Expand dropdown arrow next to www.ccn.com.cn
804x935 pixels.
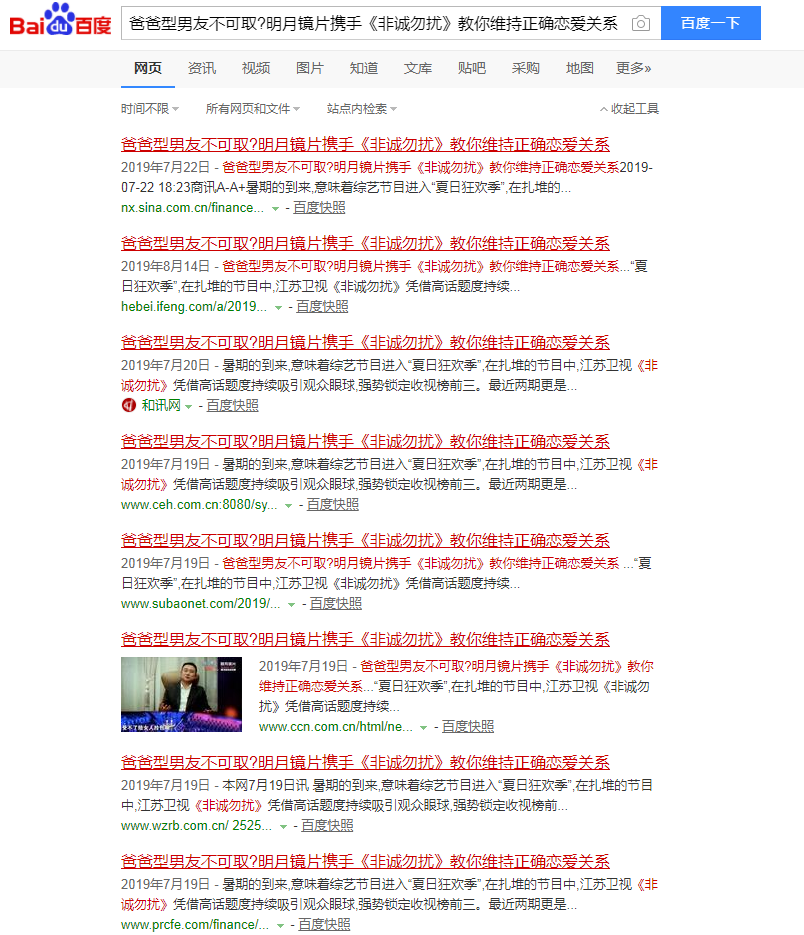click(x=423, y=727)
